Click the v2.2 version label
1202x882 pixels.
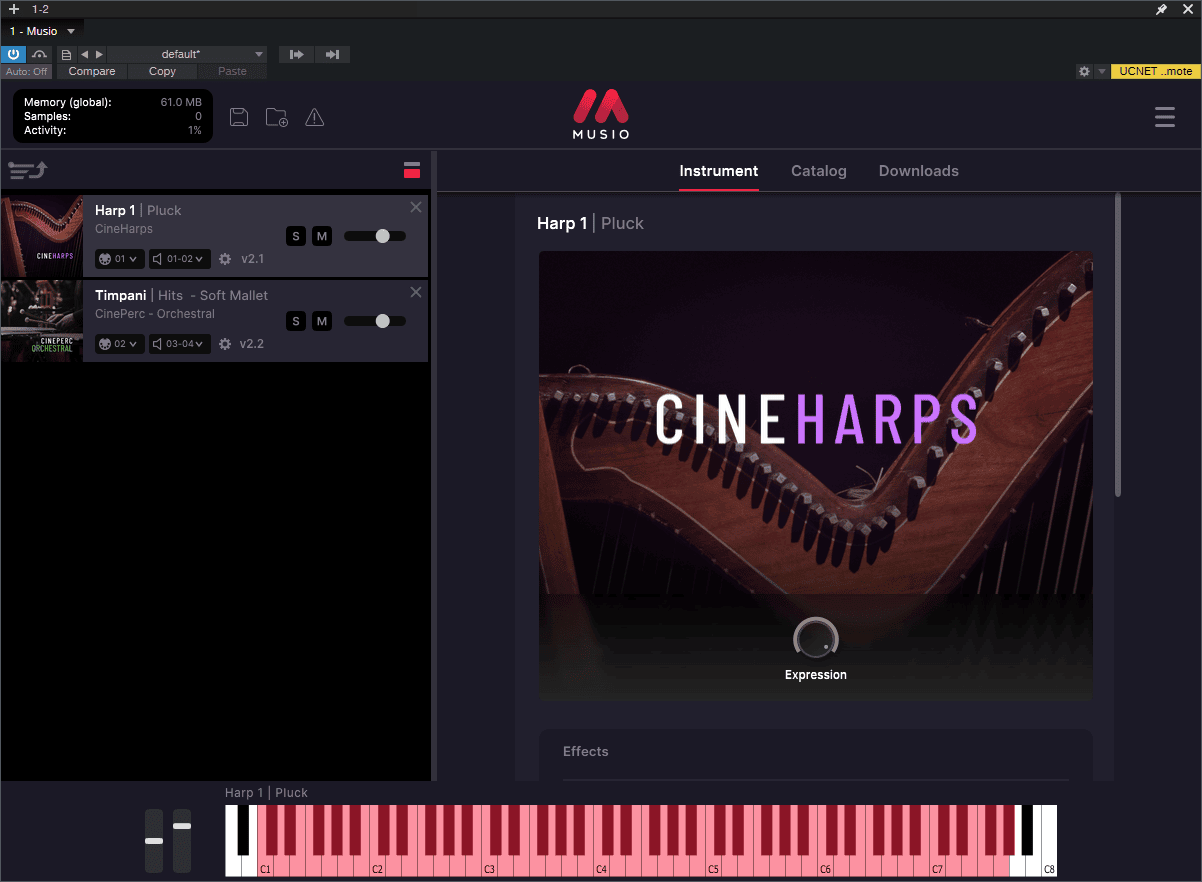coord(253,344)
